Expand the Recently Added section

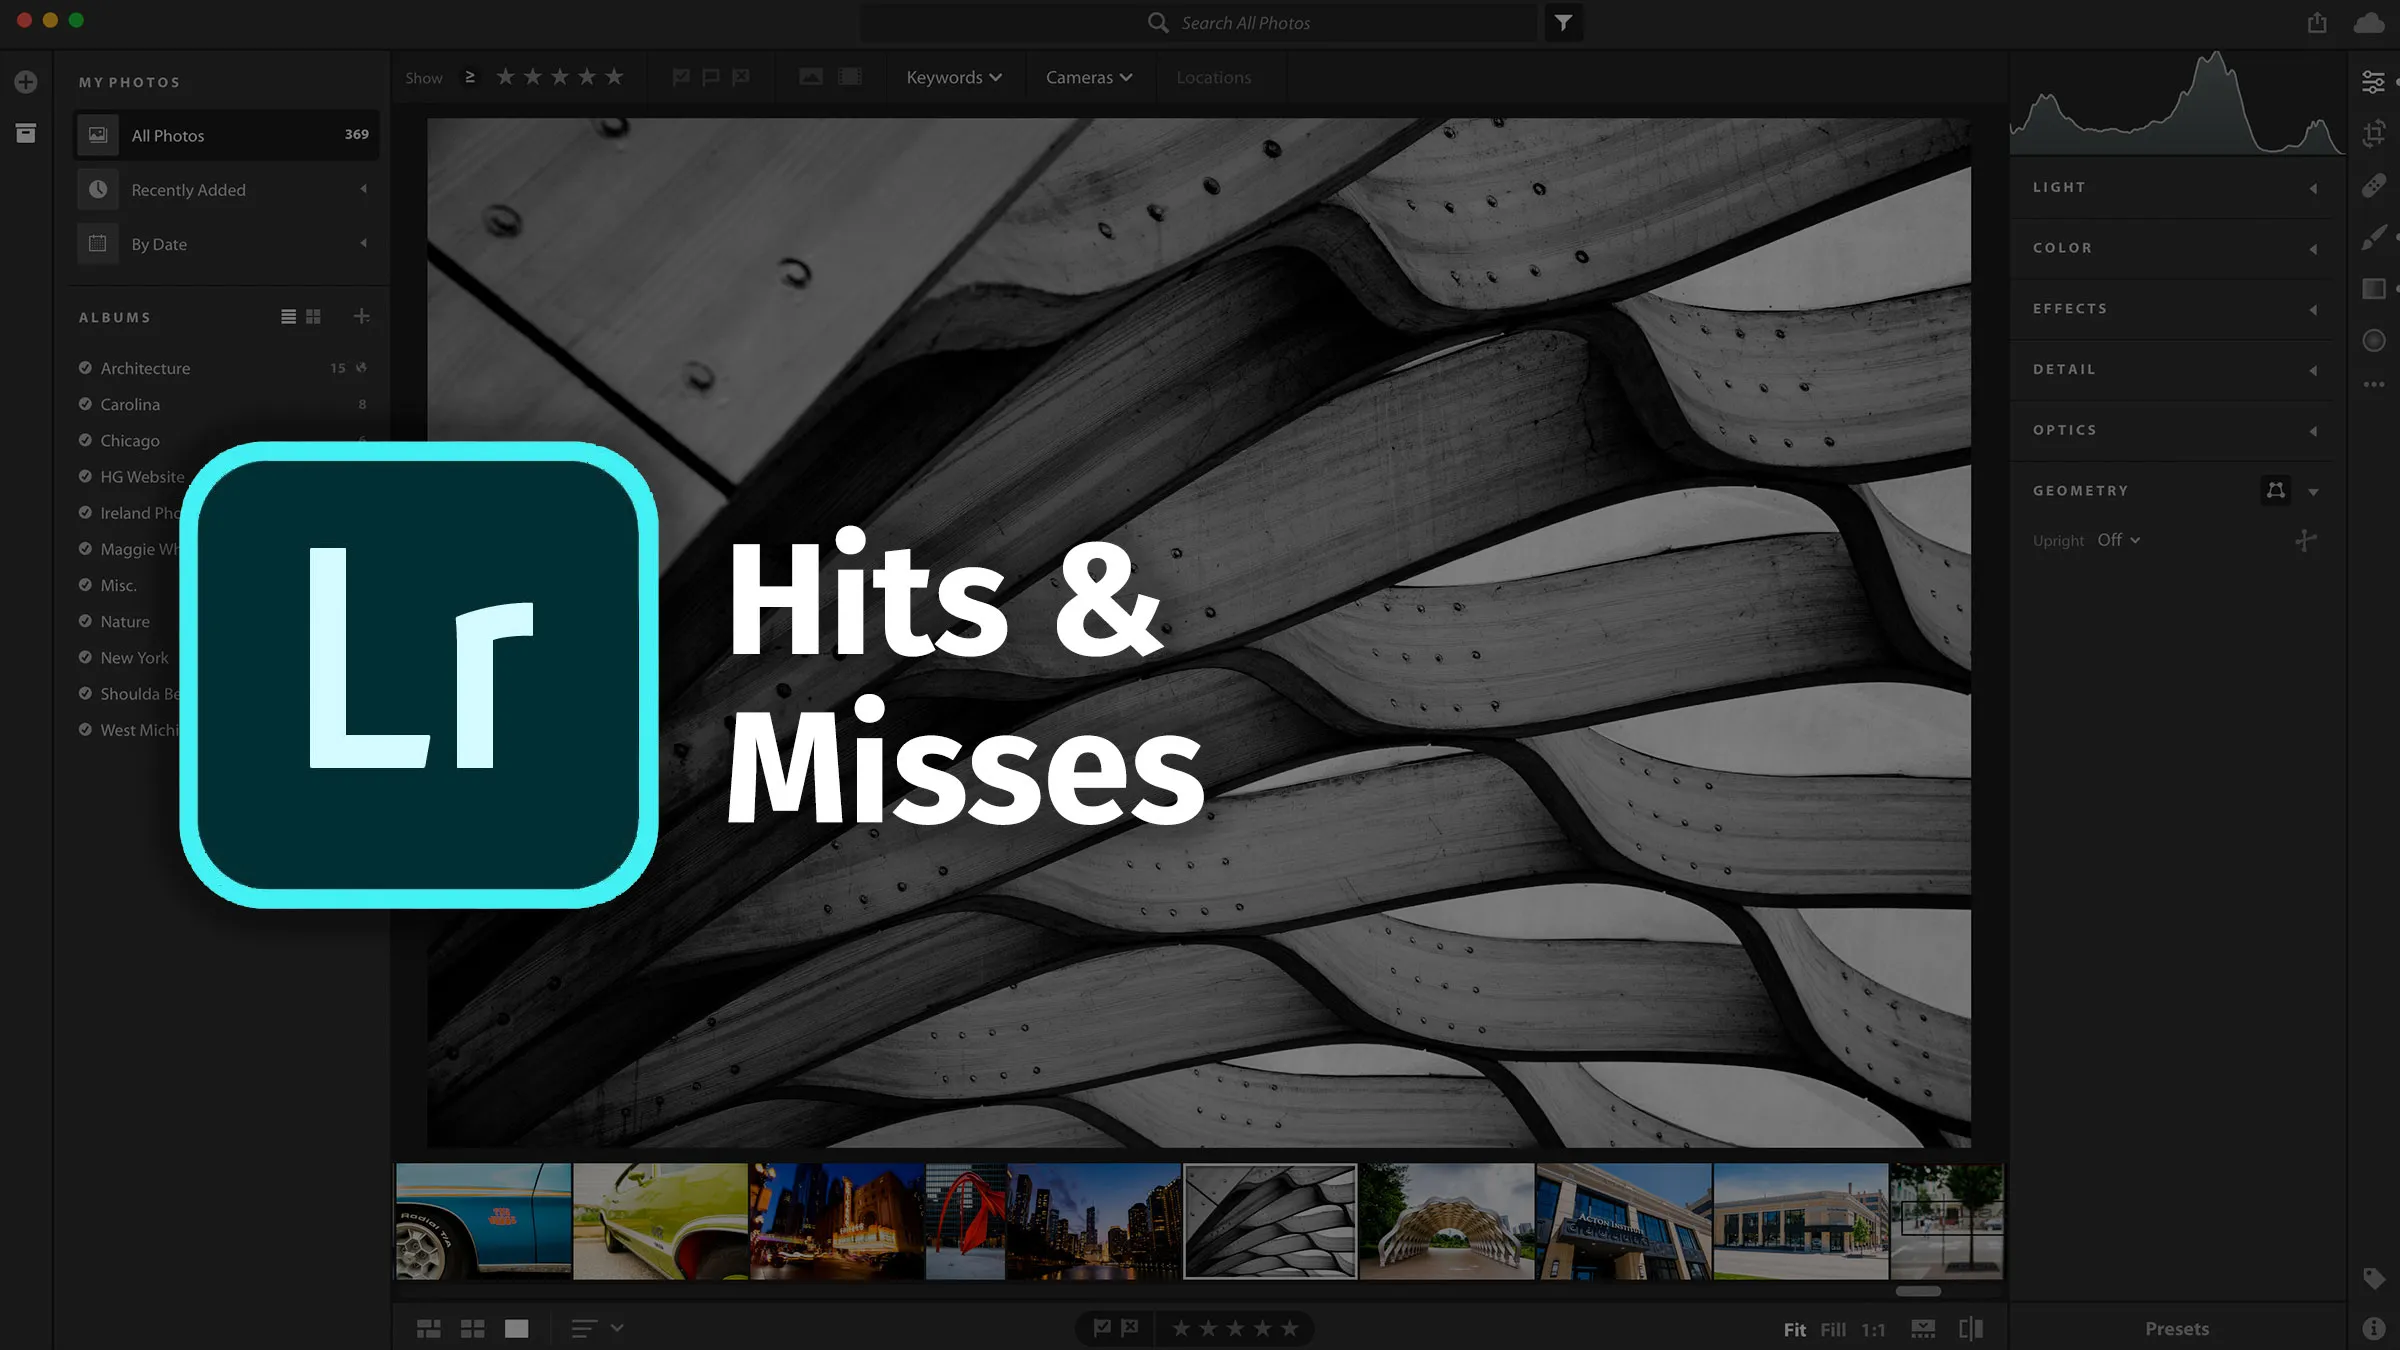[x=364, y=189]
